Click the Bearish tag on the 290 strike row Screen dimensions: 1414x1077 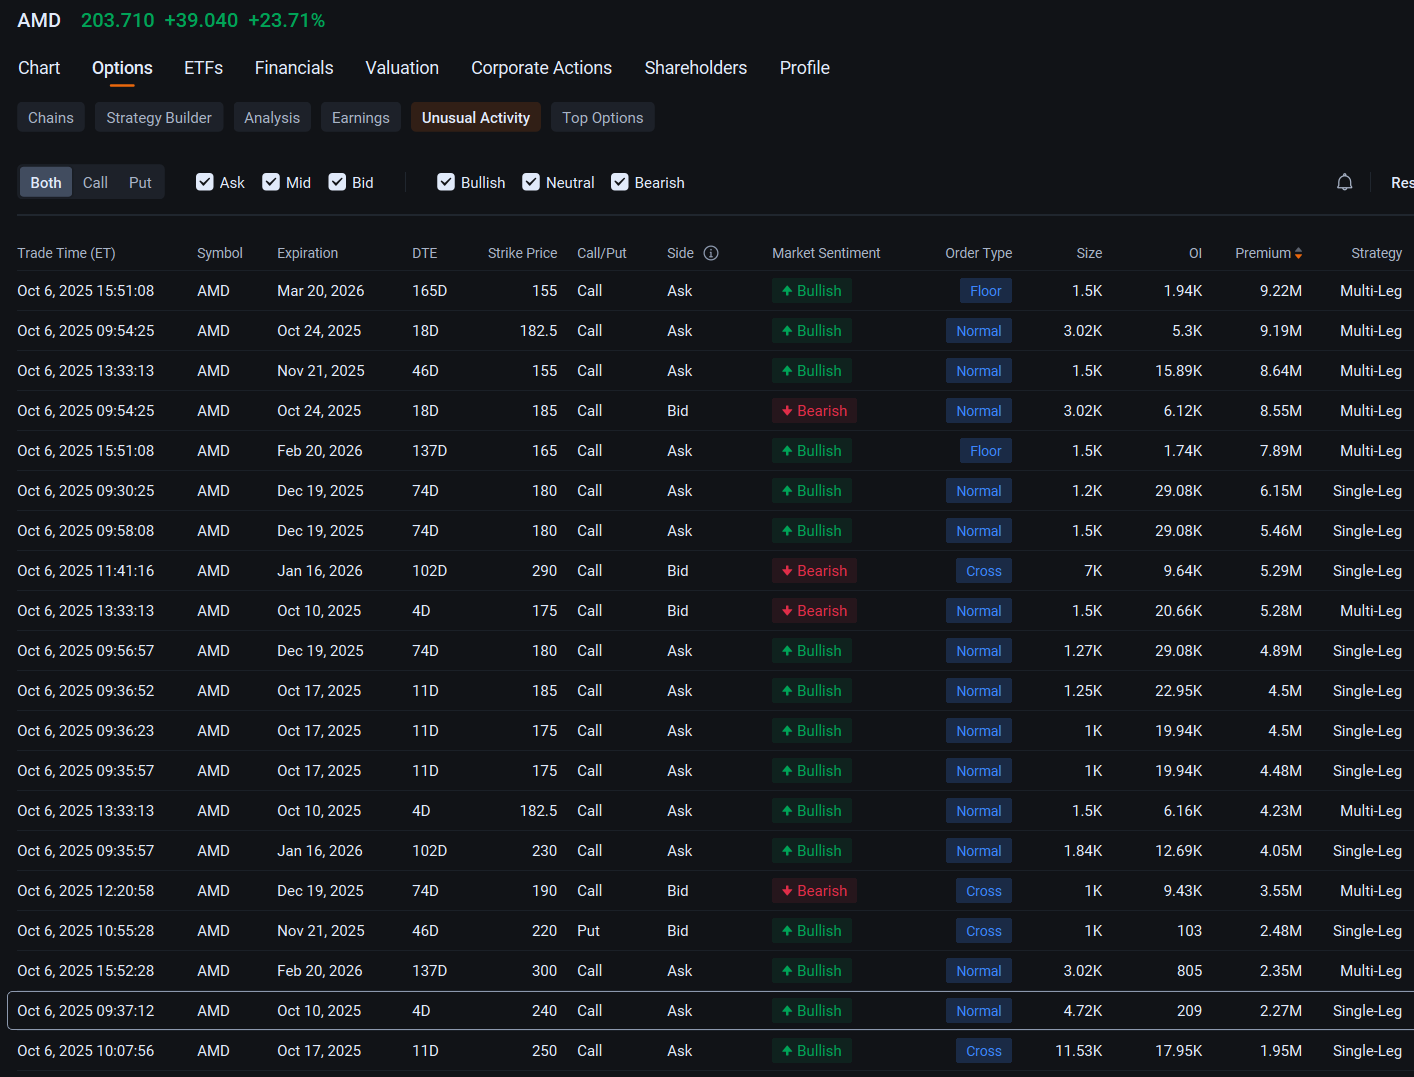(814, 571)
